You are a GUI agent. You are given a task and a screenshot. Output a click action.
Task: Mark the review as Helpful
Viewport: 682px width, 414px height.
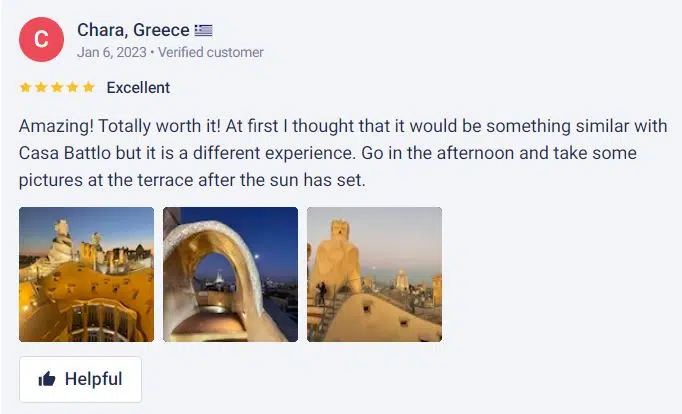(80, 379)
